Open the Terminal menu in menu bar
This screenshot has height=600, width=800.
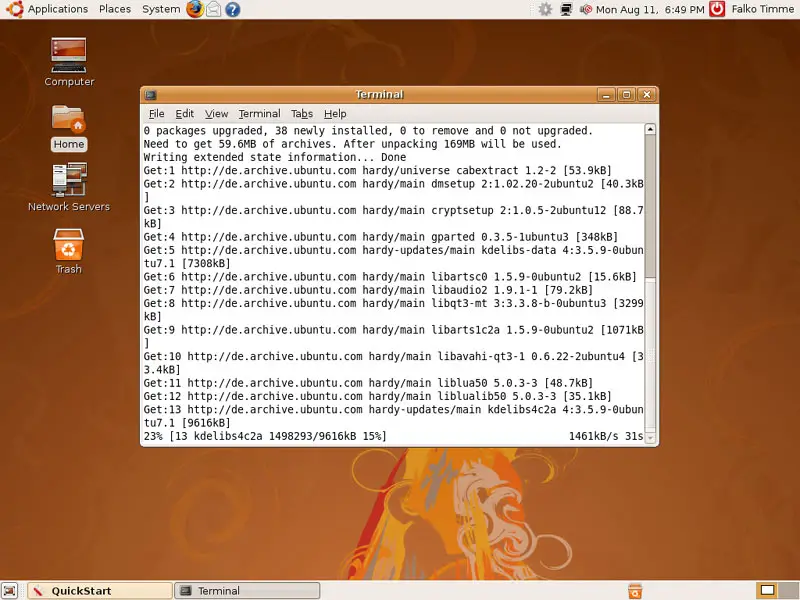[259, 114]
